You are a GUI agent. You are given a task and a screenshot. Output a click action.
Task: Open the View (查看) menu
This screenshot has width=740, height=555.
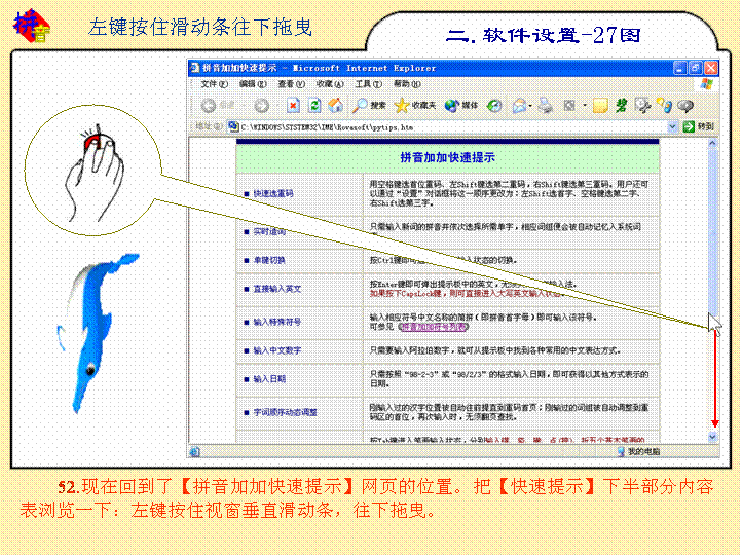coord(291,84)
